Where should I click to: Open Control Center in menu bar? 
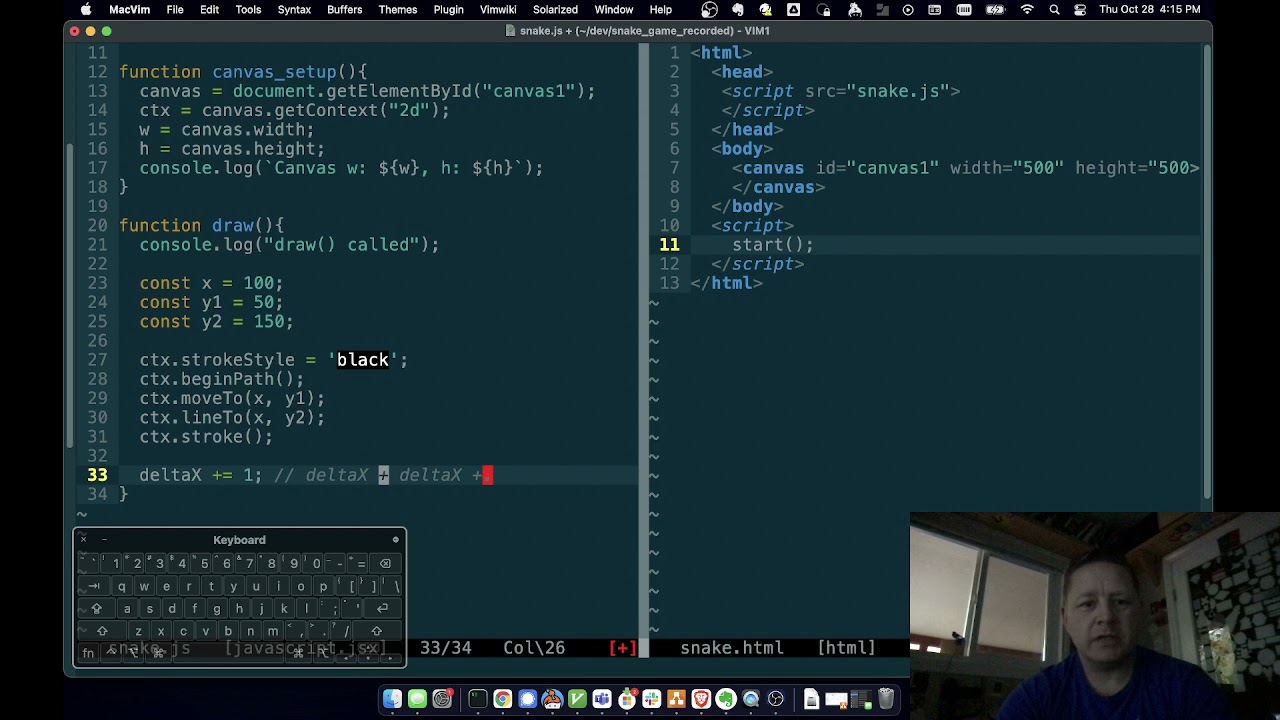(x=1081, y=9)
